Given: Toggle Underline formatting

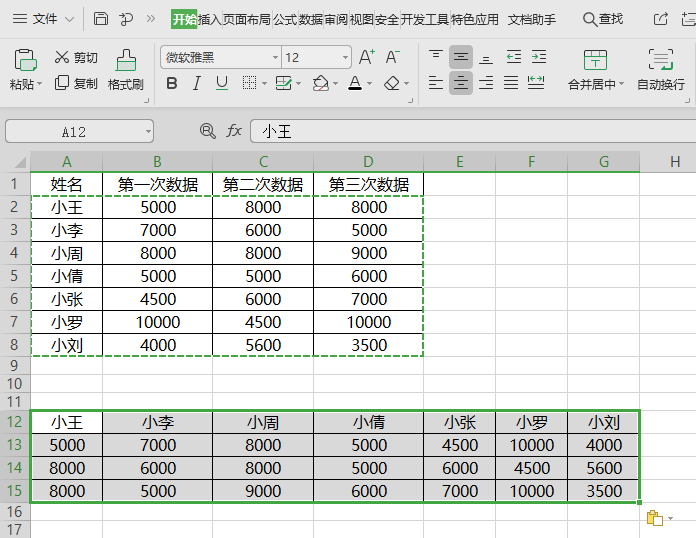Looking at the screenshot, I should tap(222, 83).
